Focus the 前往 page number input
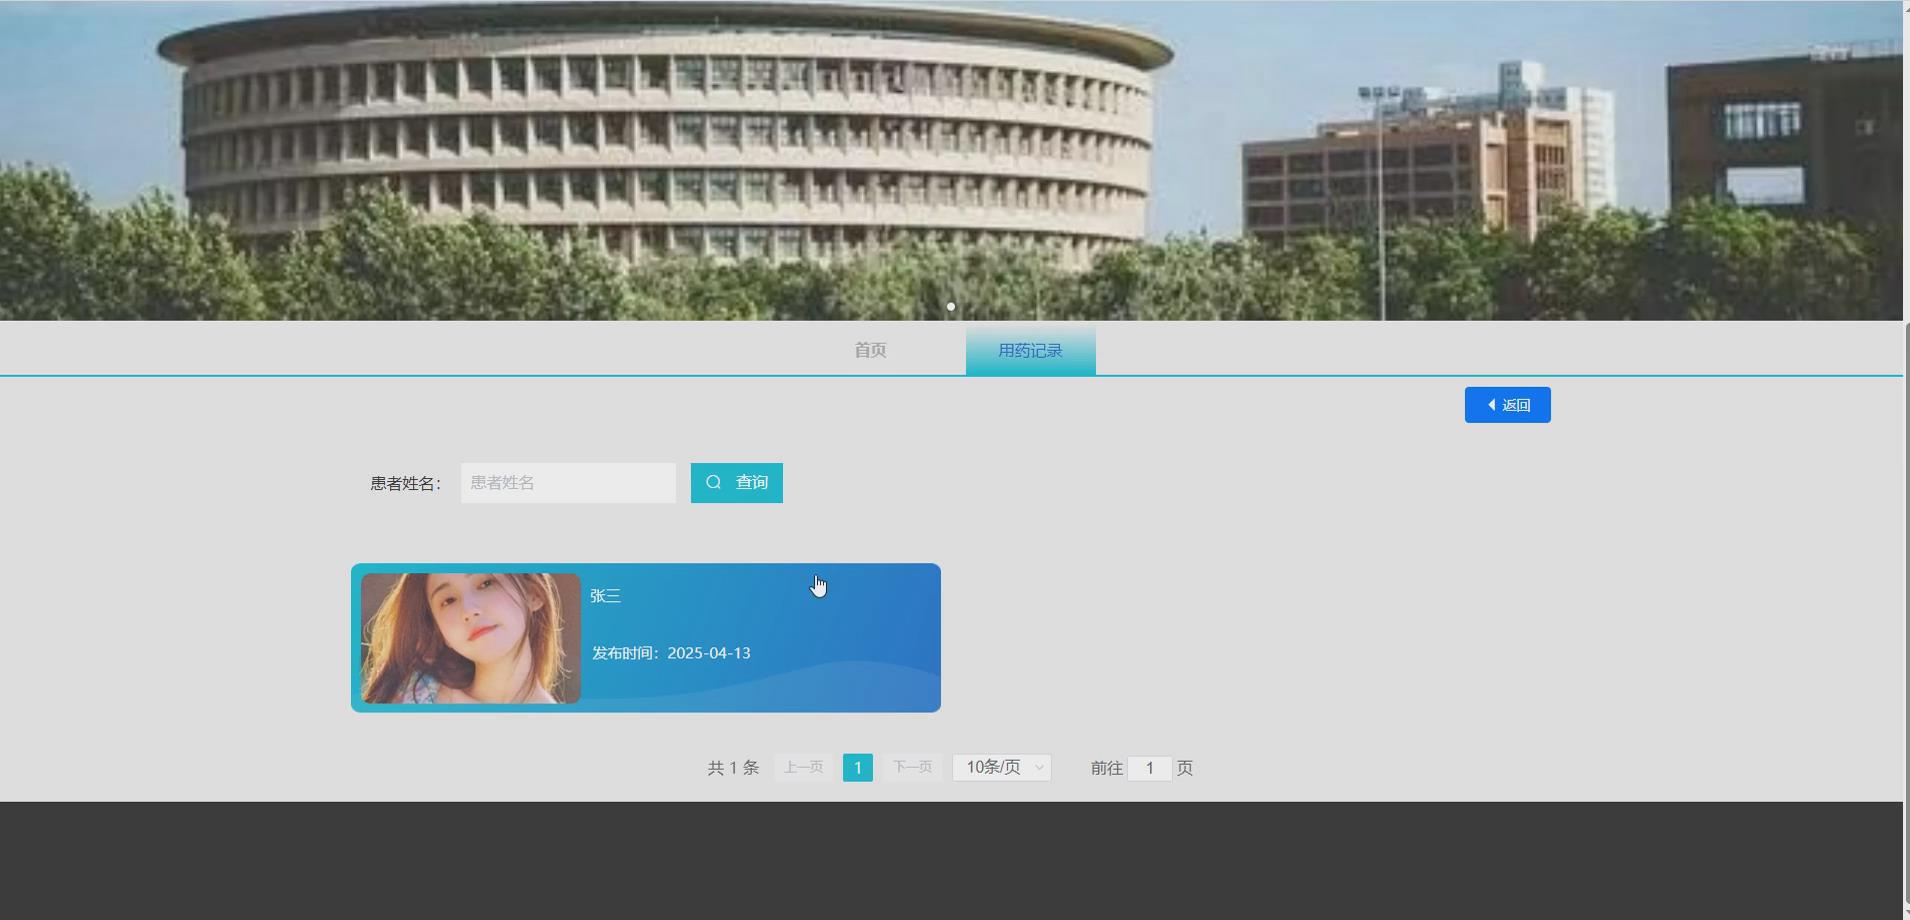This screenshot has width=1910, height=920. pos(1150,768)
